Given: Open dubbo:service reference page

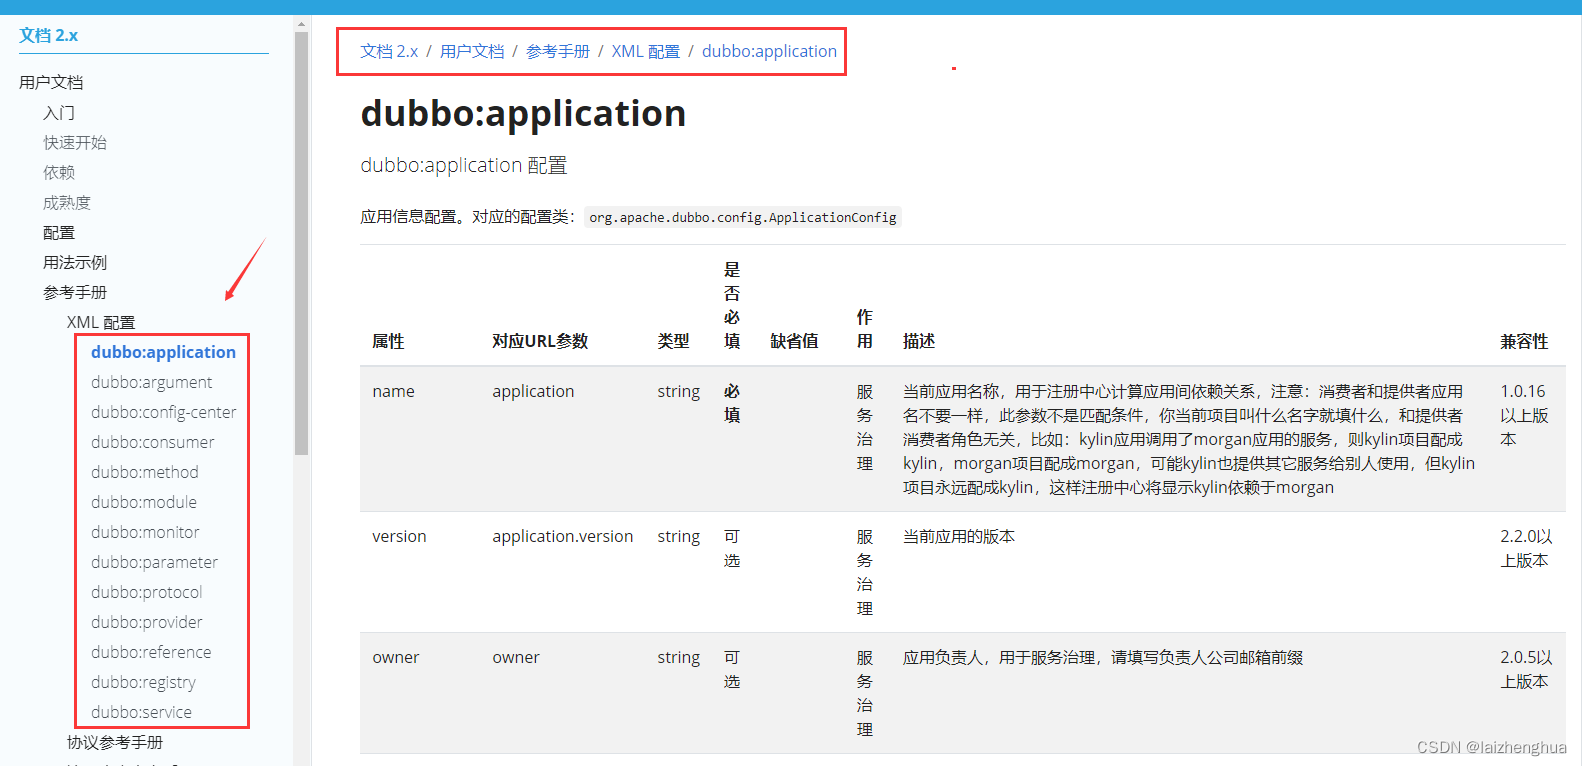Looking at the screenshot, I should point(141,712).
